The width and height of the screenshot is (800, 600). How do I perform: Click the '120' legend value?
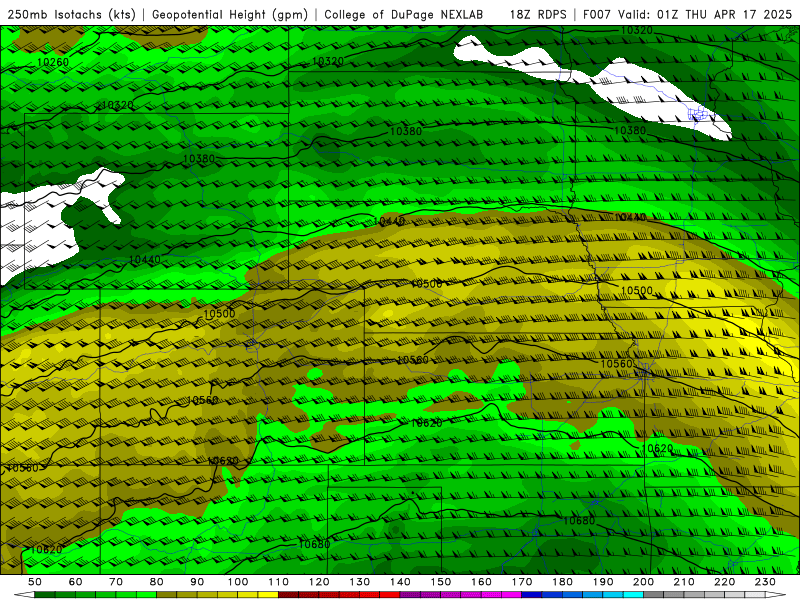click(319, 582)
